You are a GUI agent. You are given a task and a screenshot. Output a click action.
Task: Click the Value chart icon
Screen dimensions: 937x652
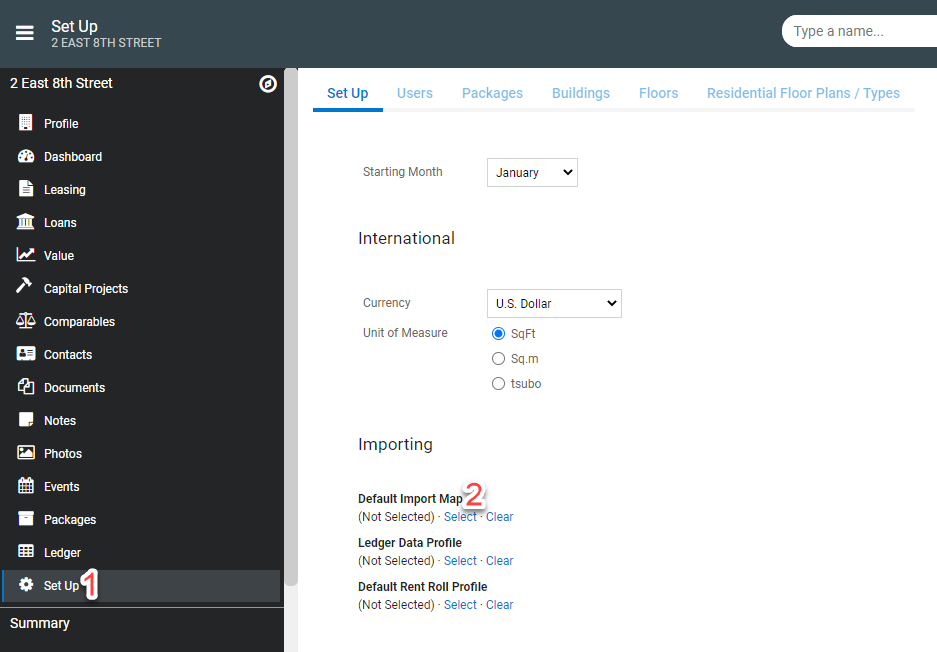26,255
